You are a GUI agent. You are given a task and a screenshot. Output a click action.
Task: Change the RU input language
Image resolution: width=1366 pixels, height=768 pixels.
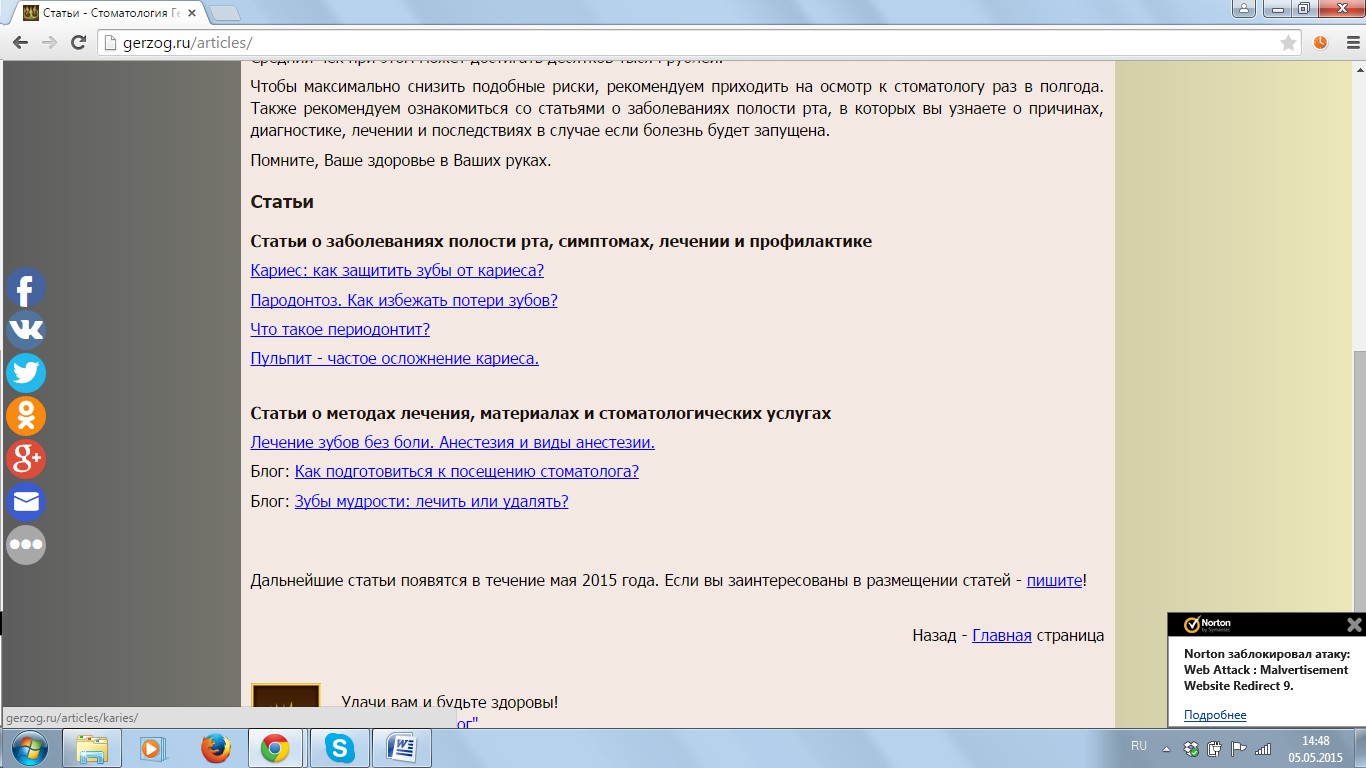[1139, 746]
